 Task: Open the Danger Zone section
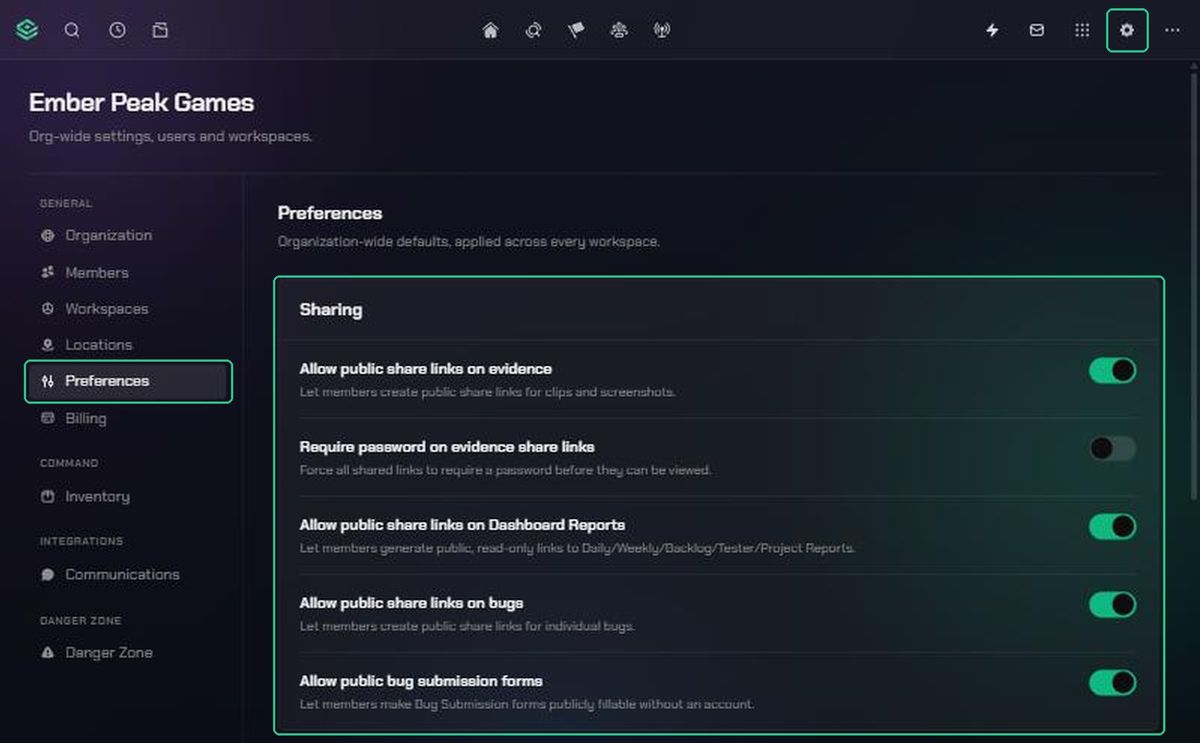129,653
